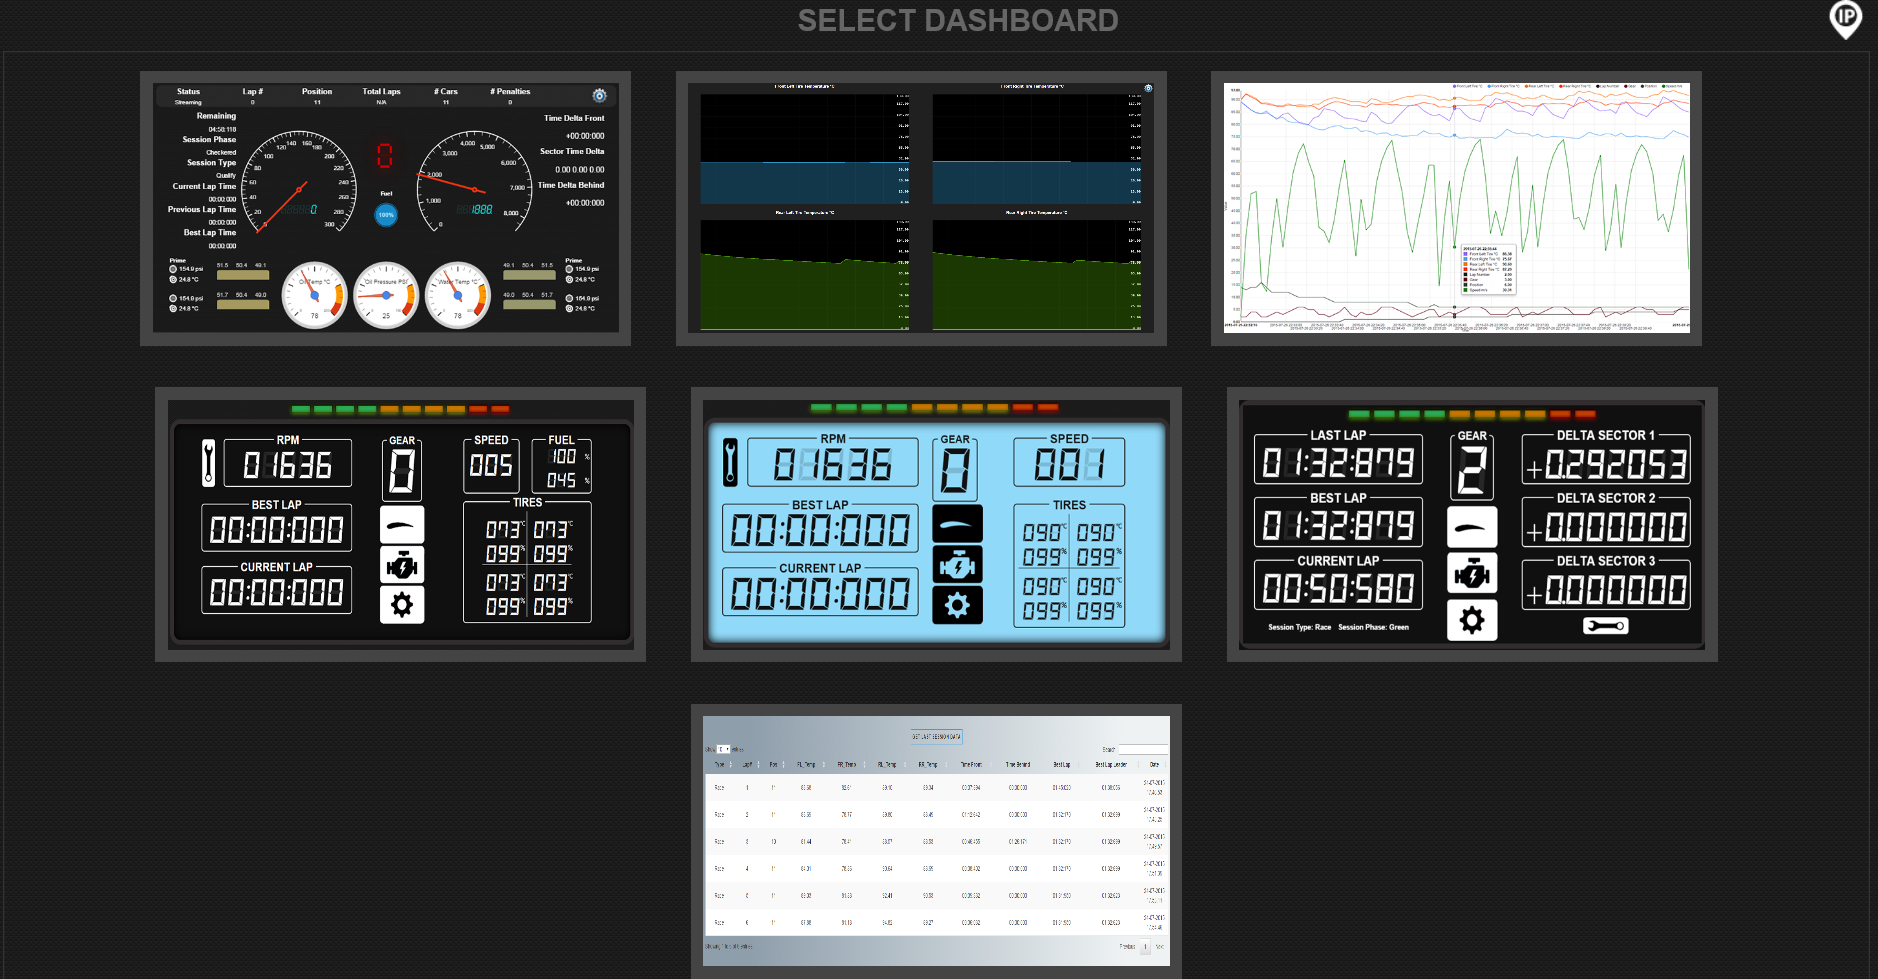
Task: Click wiper-shaped icon on blue LCD dashboard
Action: [957, 524]
